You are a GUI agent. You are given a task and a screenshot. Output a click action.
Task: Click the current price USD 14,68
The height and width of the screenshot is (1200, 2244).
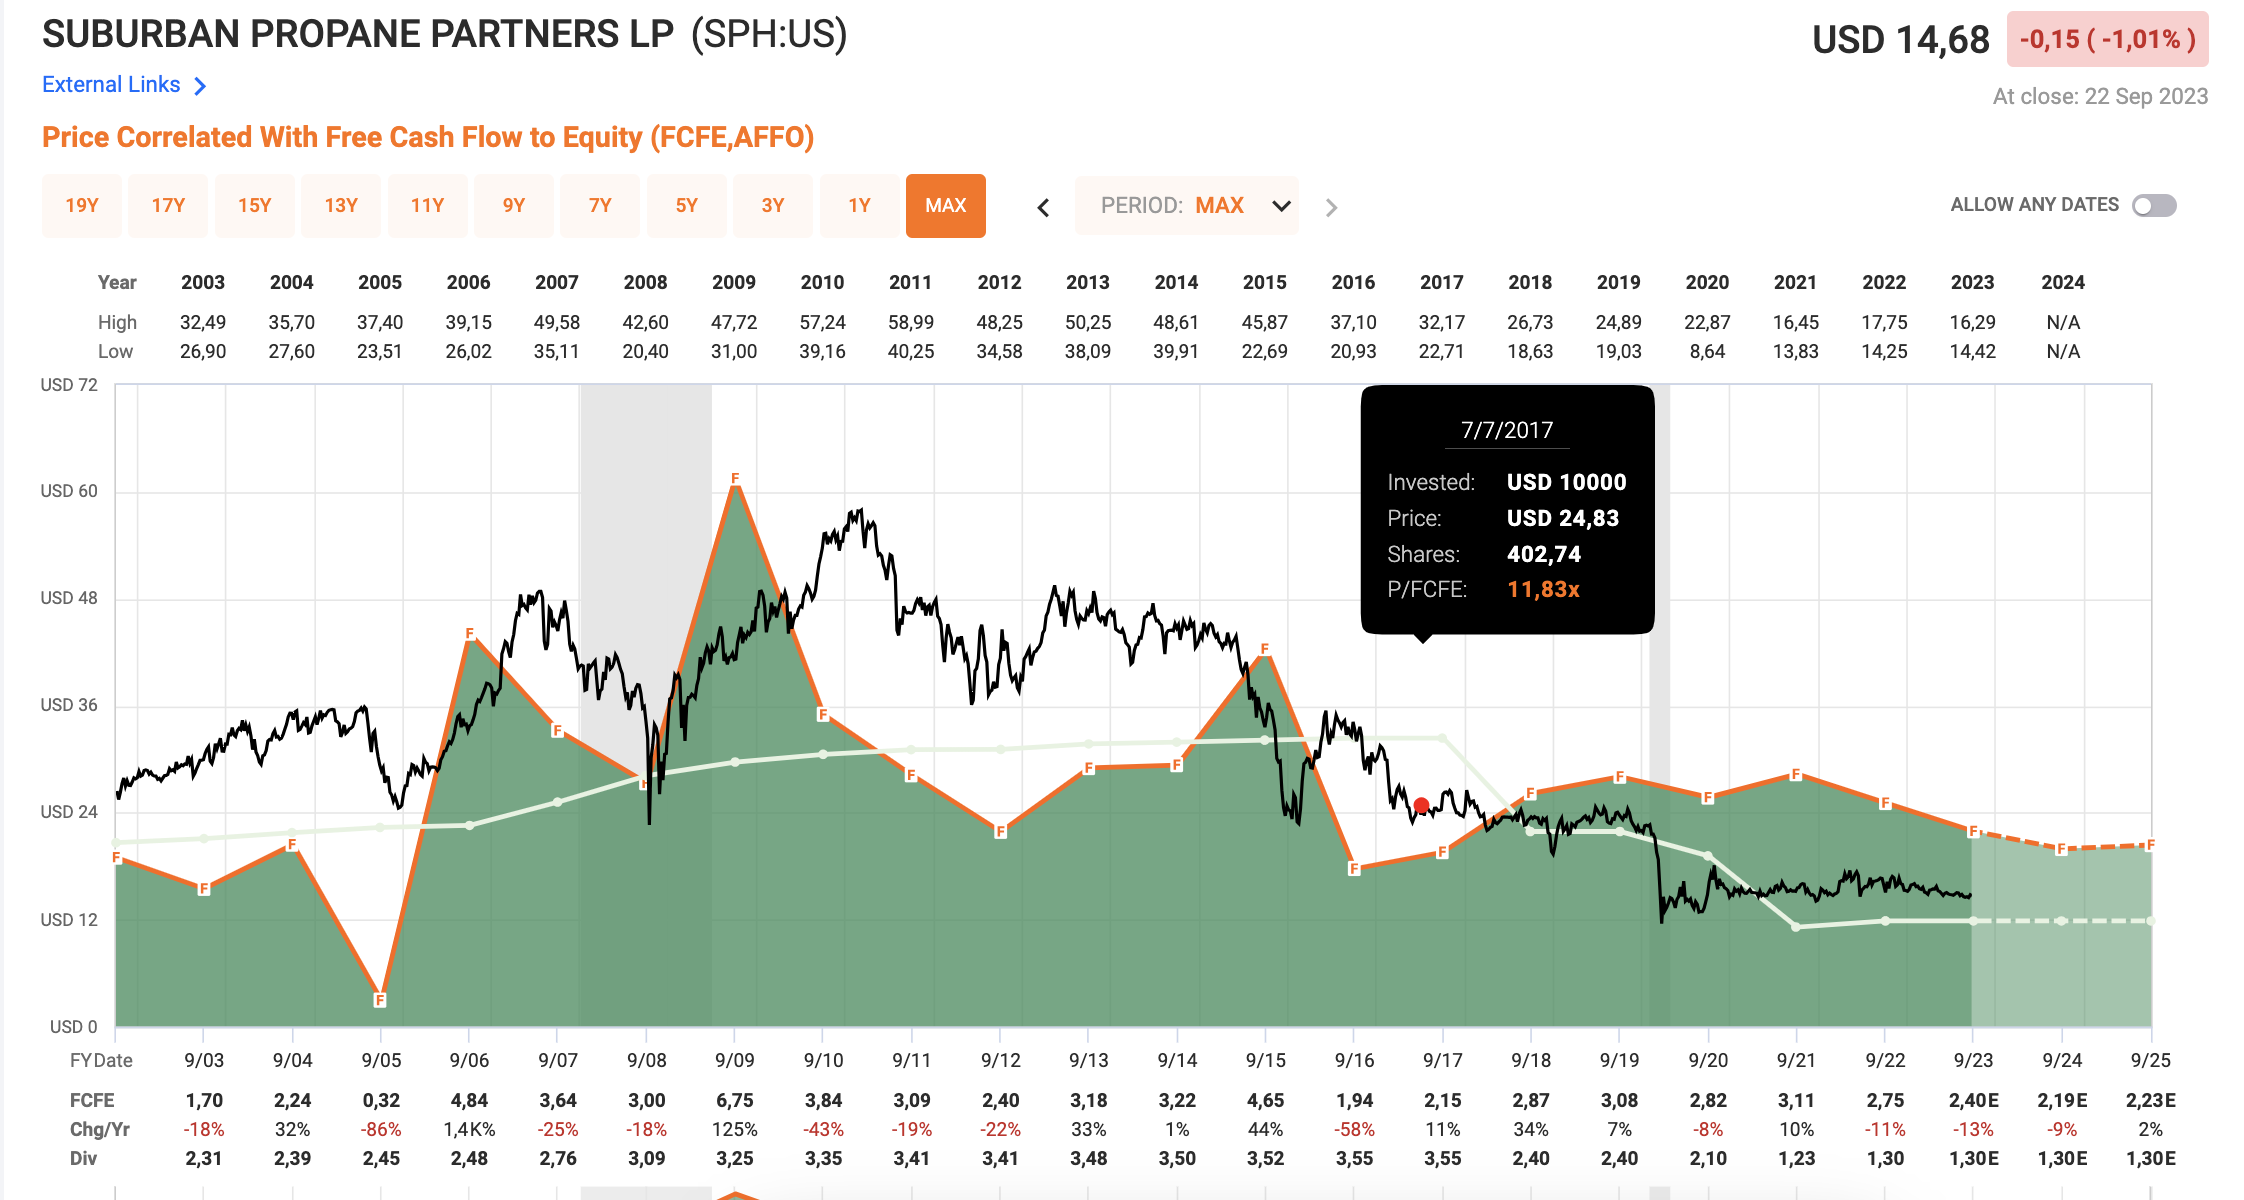1901,40
